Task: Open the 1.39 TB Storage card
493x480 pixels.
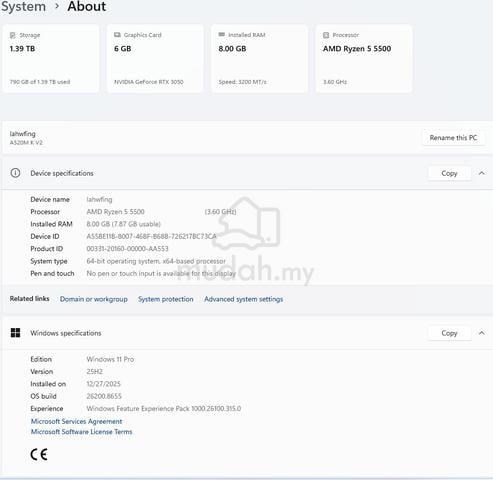Action: (x=51, y=58)
